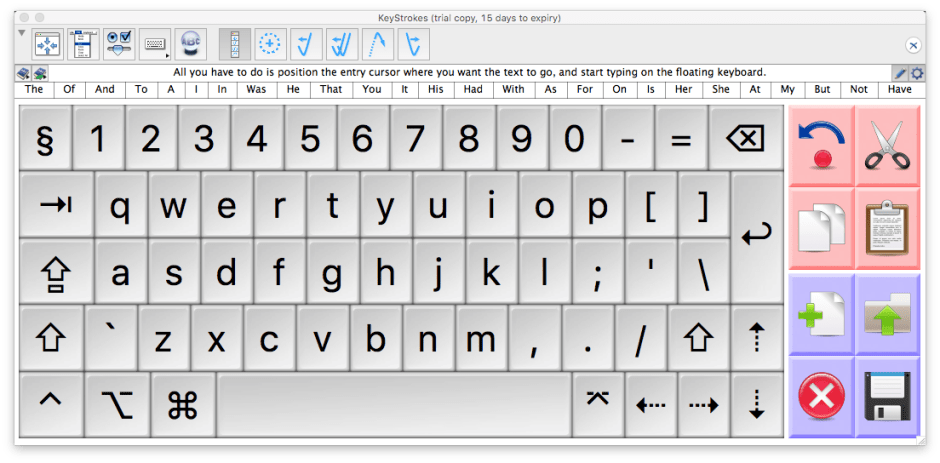
Task: Select the dotted circle plus dwell icon
Action: tap(270, 44)
